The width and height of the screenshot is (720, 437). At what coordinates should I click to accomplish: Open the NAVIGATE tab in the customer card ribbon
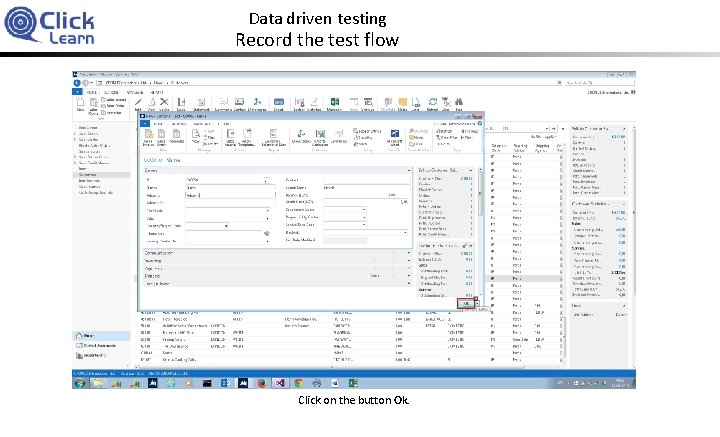click(202, 124)
